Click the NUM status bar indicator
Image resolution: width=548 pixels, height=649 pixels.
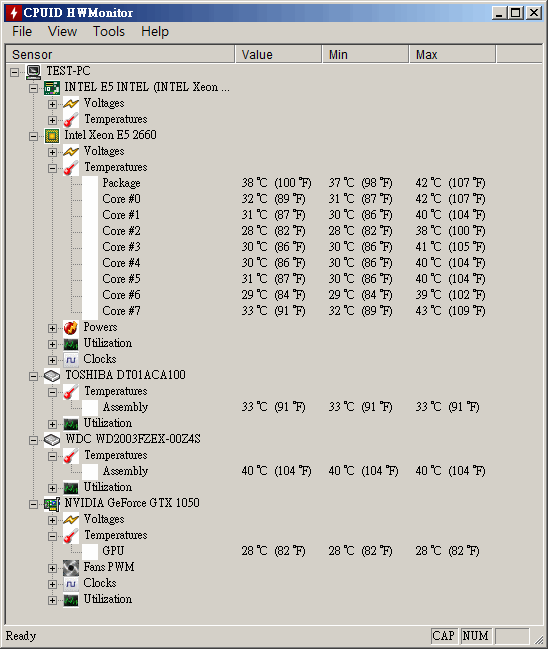[x=475, y=636]
